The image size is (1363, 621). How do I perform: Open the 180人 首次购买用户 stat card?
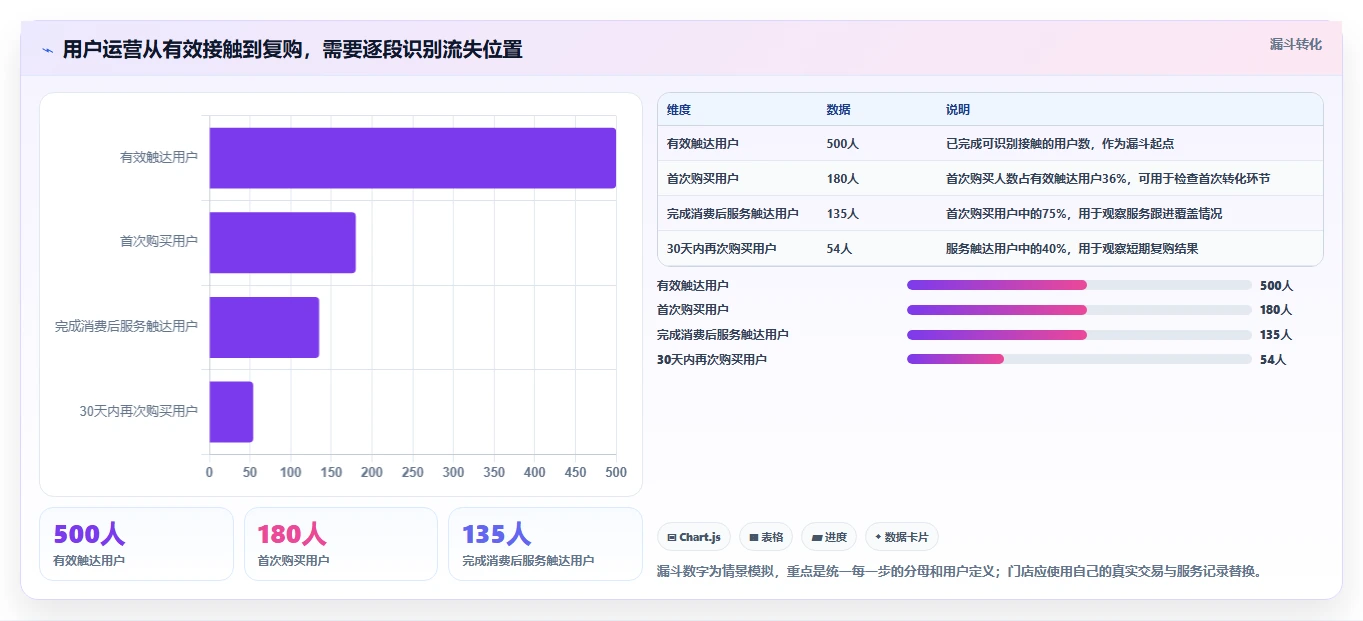(x=341, y=544)
